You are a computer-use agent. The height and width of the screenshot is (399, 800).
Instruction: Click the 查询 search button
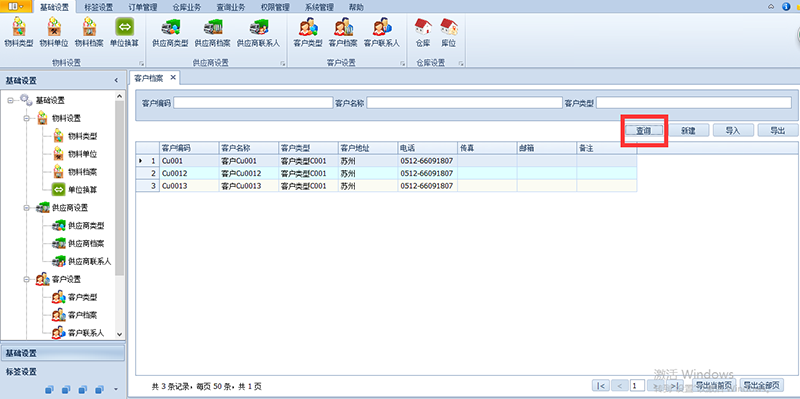[644, 131]
